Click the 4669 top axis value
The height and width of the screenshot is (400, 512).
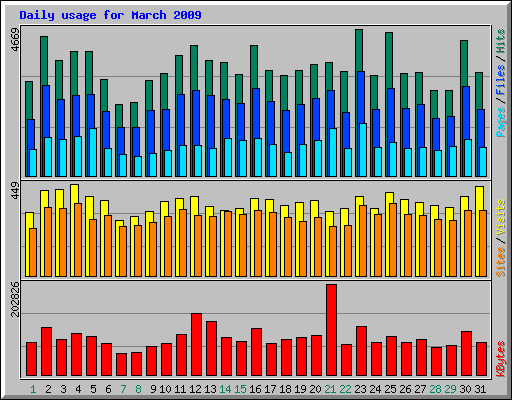coord(15,40)
